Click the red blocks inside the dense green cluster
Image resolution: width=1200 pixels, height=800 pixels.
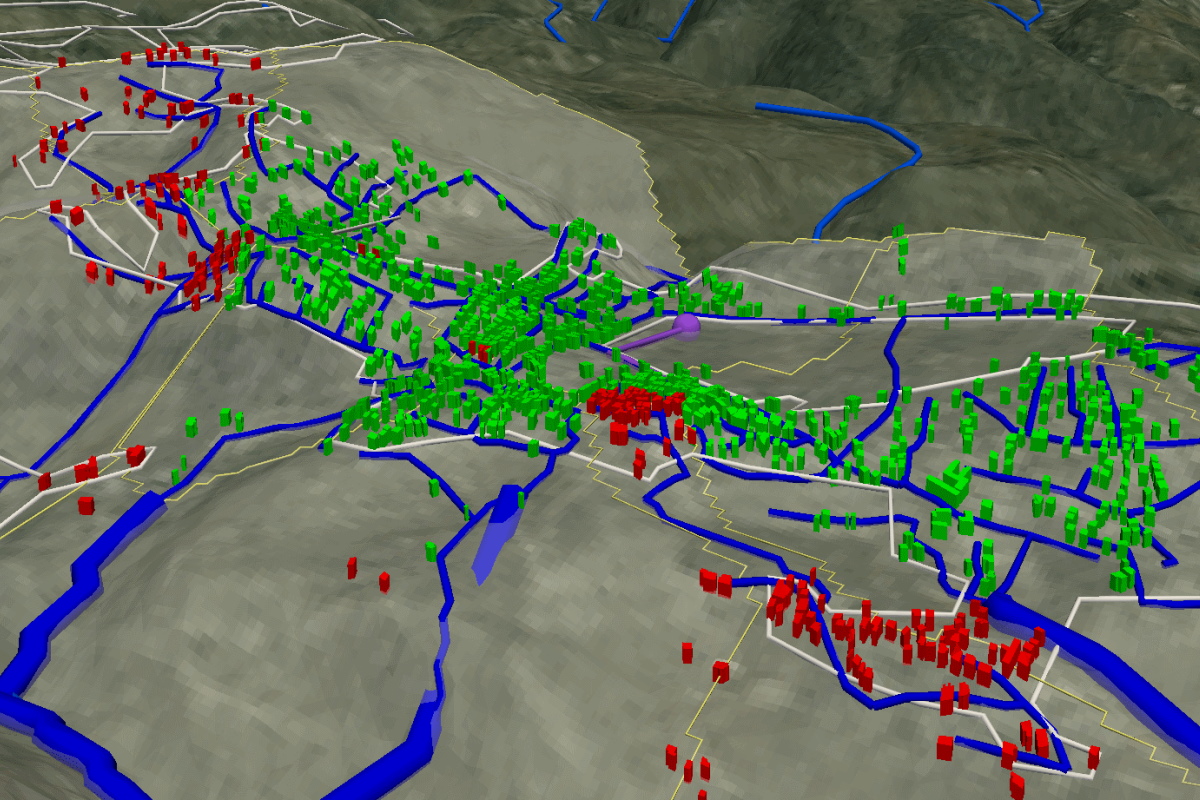(x=481, y=352)
